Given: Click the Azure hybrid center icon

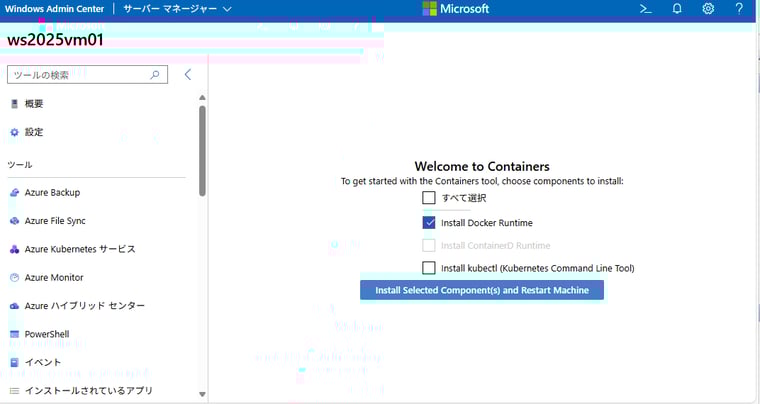Looking at the screenshot, I should pyautogui.click(x=15, y=306).
